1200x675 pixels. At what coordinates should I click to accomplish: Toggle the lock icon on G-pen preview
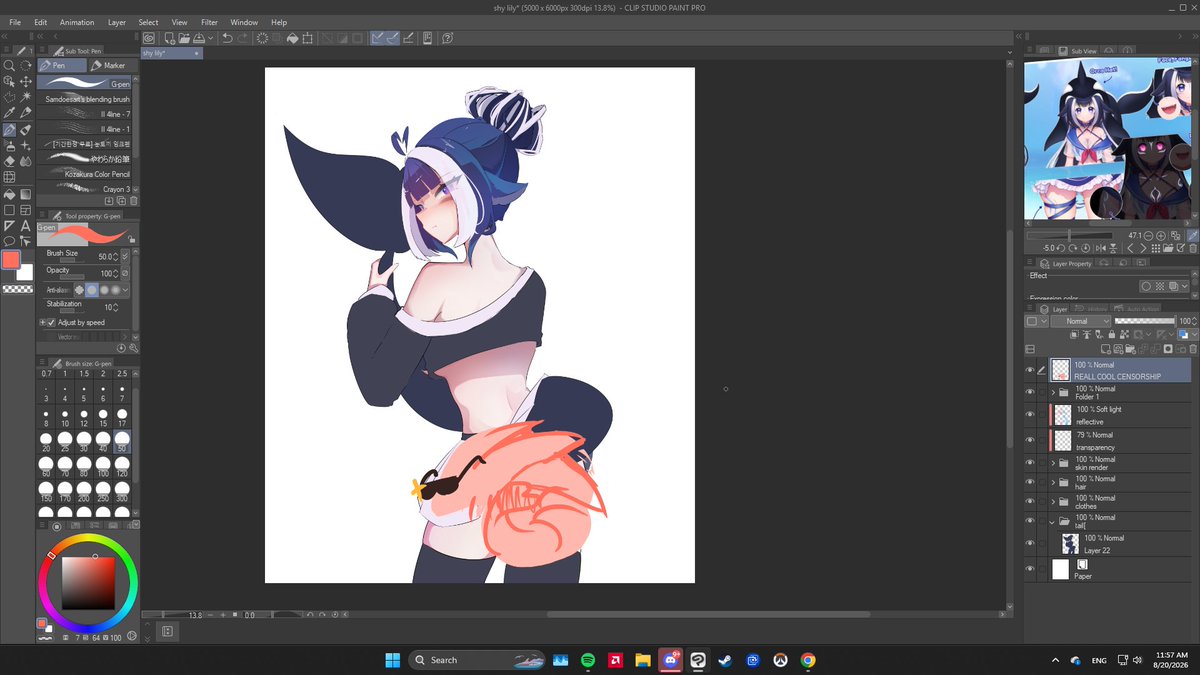[131, 238]
